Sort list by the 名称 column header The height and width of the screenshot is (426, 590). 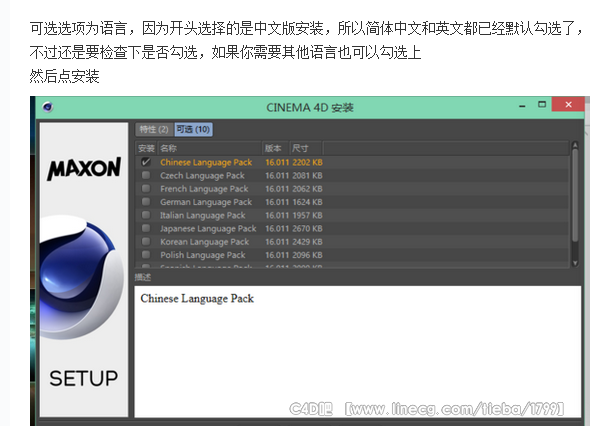coord(209,148)
